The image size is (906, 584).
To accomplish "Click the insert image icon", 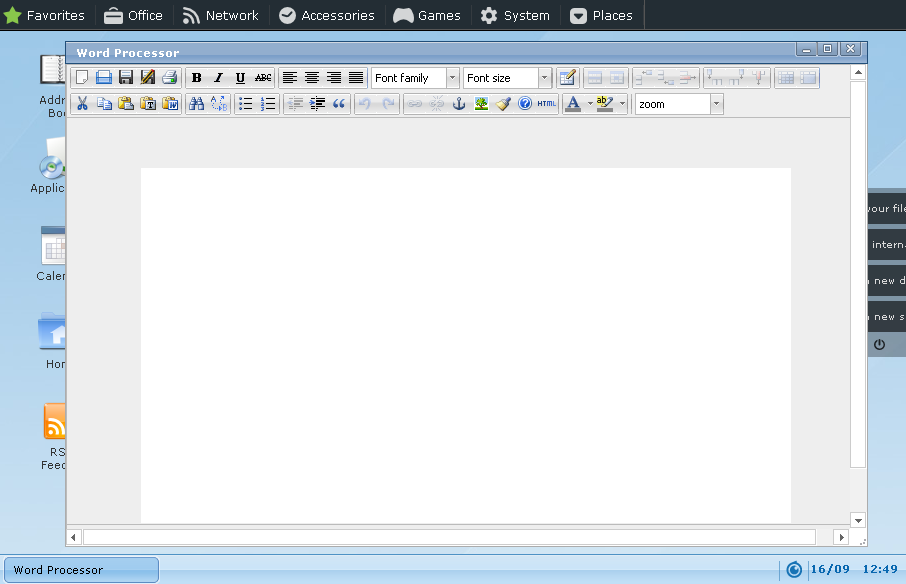I will coord(481,104).
